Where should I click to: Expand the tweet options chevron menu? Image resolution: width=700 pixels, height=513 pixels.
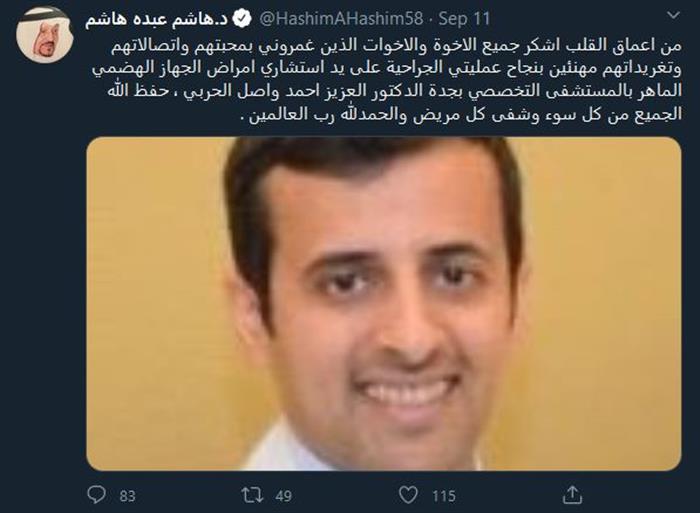pos(673,16)
